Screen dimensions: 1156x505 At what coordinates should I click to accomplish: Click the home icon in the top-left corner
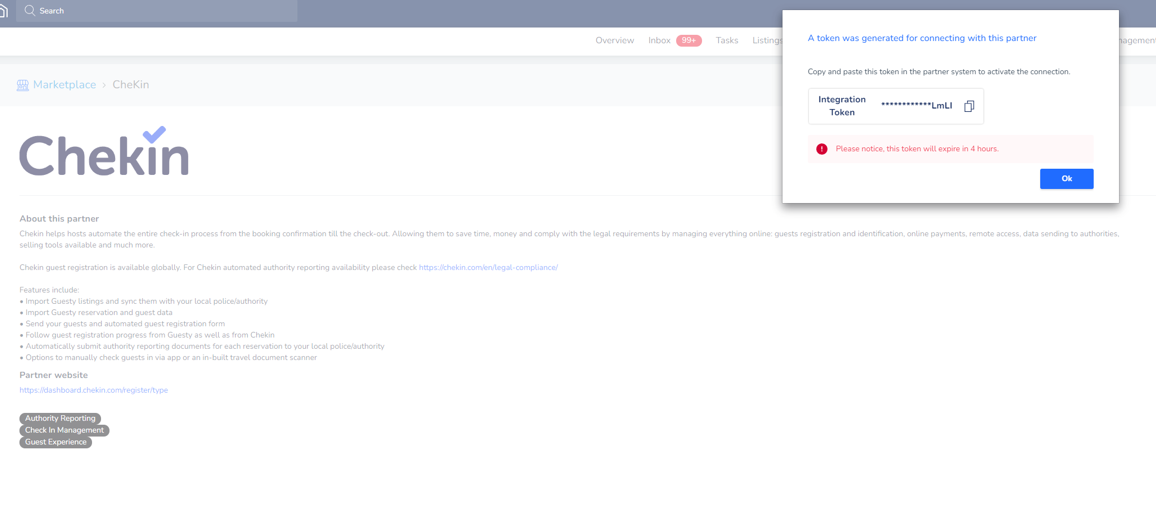coord(4,11)
